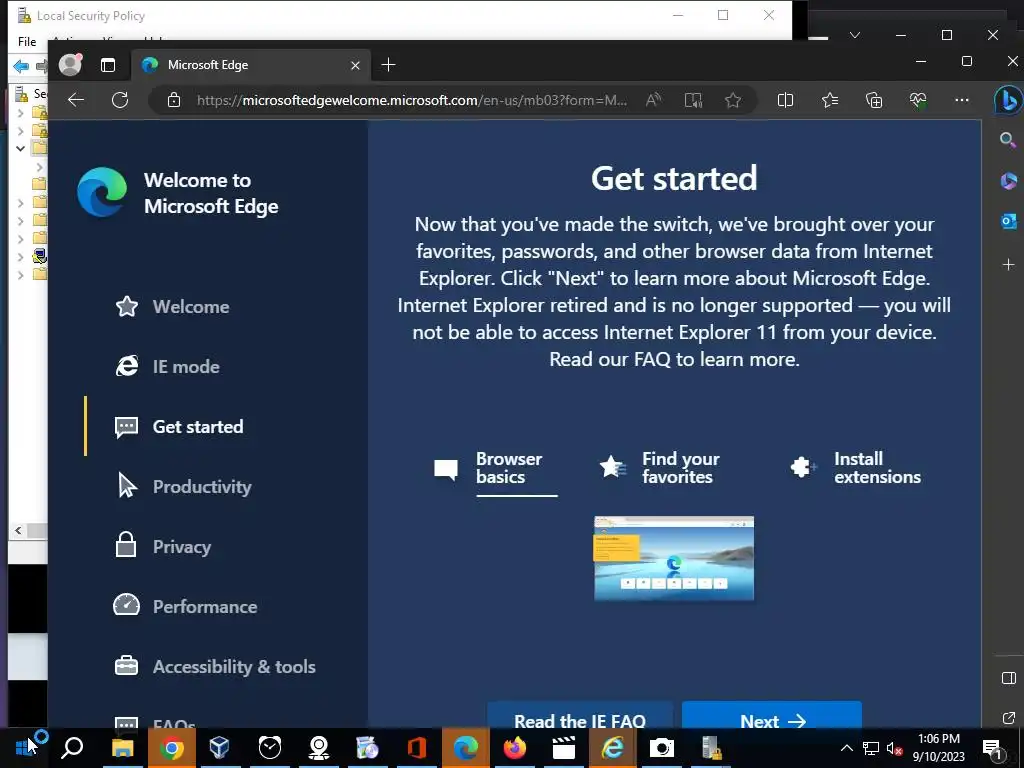Expand first Local Security Policy tree node

20,113
